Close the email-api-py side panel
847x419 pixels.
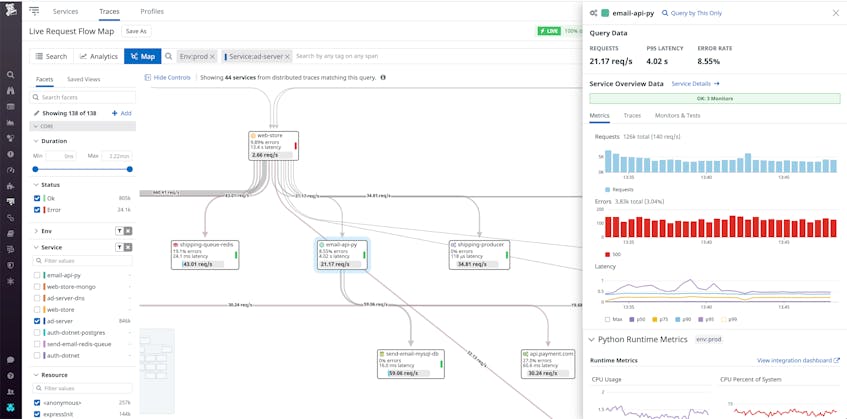(x=836, y=13)
